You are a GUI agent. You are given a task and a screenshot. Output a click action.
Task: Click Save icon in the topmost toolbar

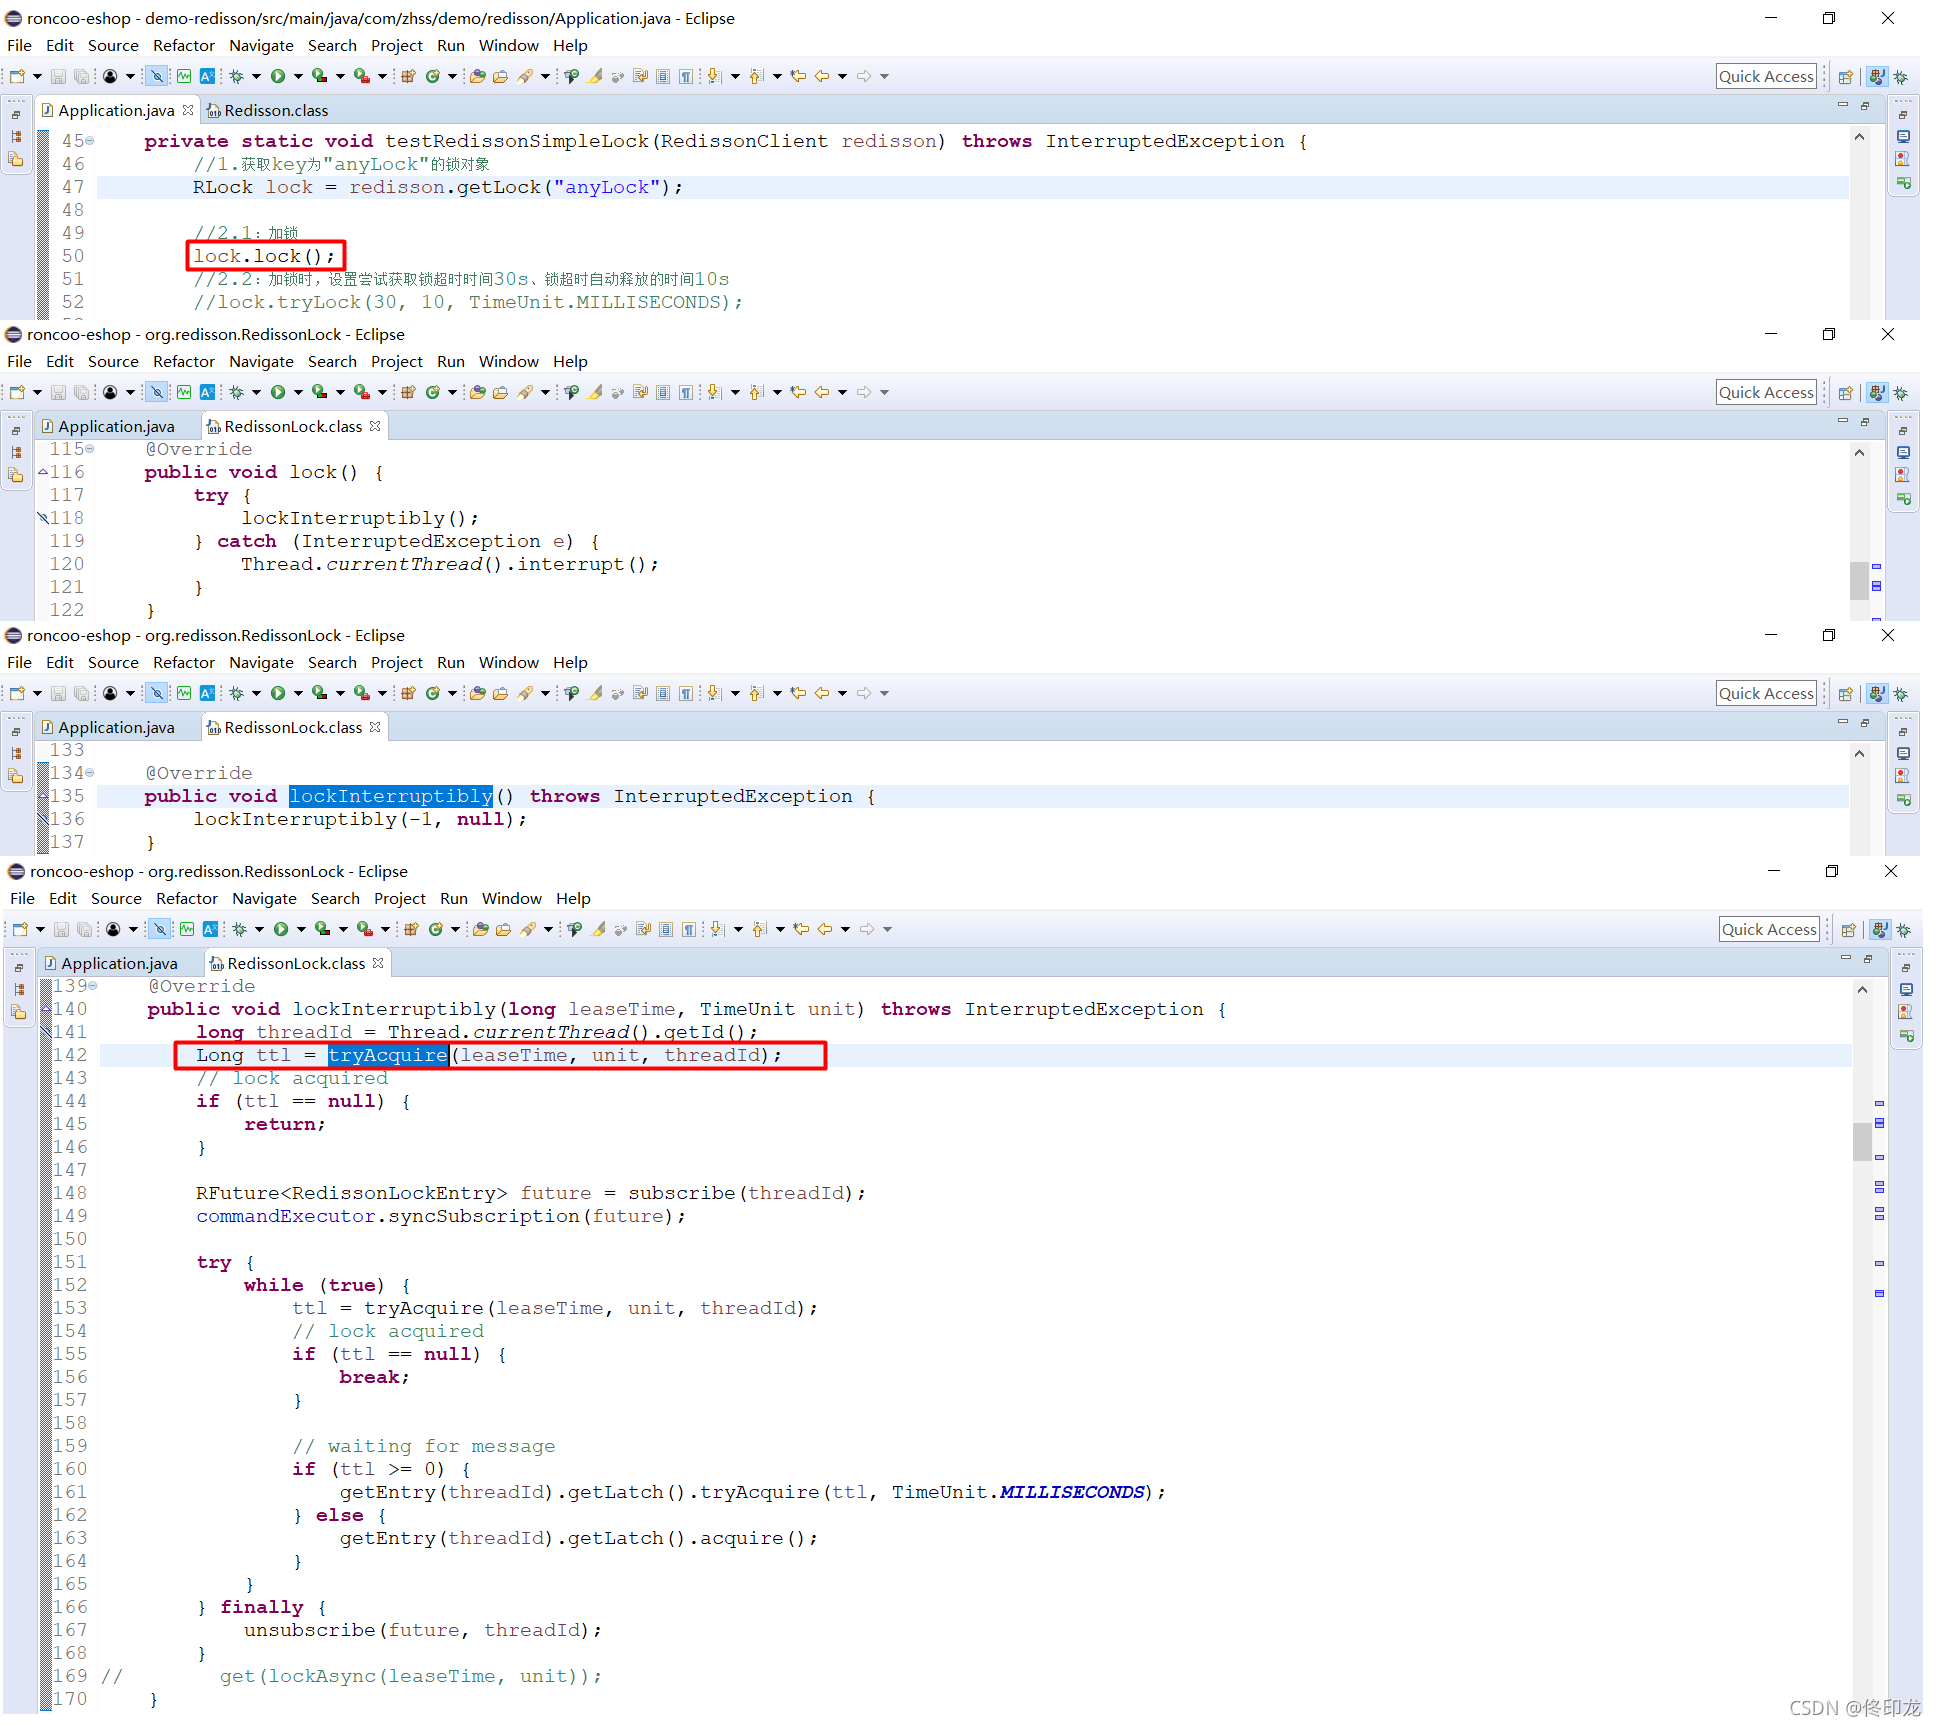[59, 76]
